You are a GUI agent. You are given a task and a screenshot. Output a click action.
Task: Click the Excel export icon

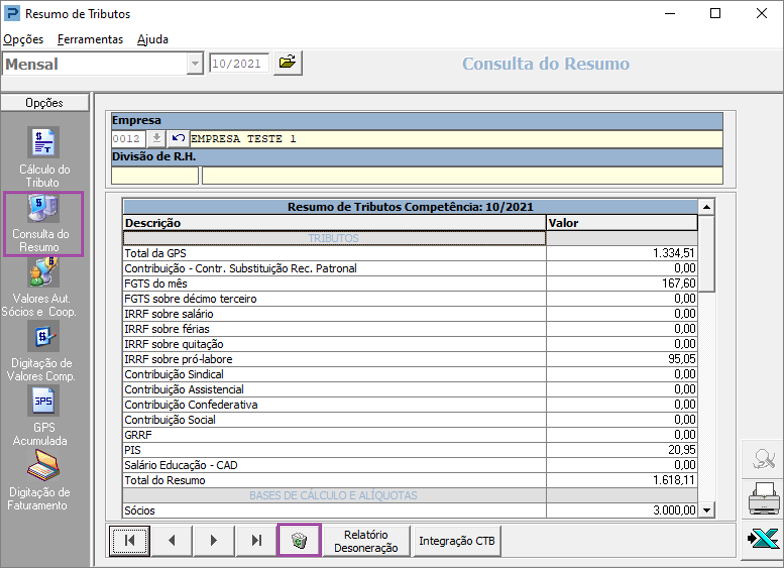pos(763,539)
